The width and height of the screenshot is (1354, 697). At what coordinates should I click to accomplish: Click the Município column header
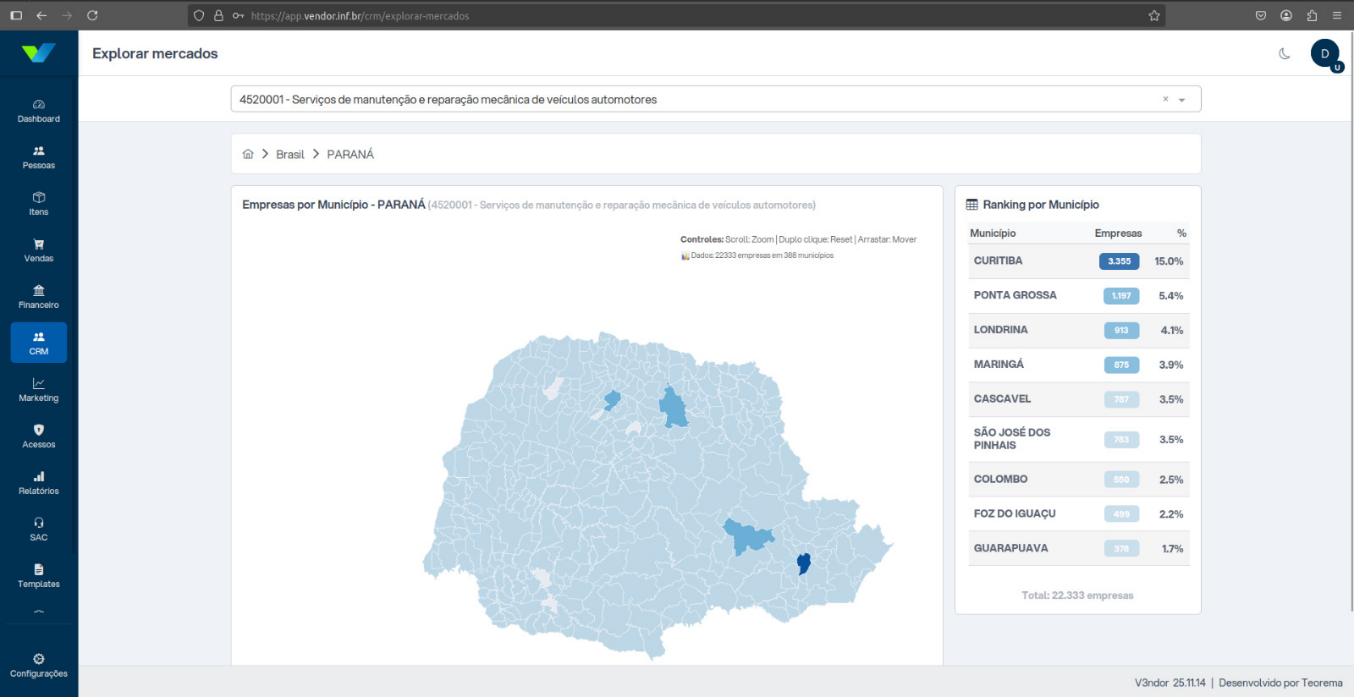993,233
